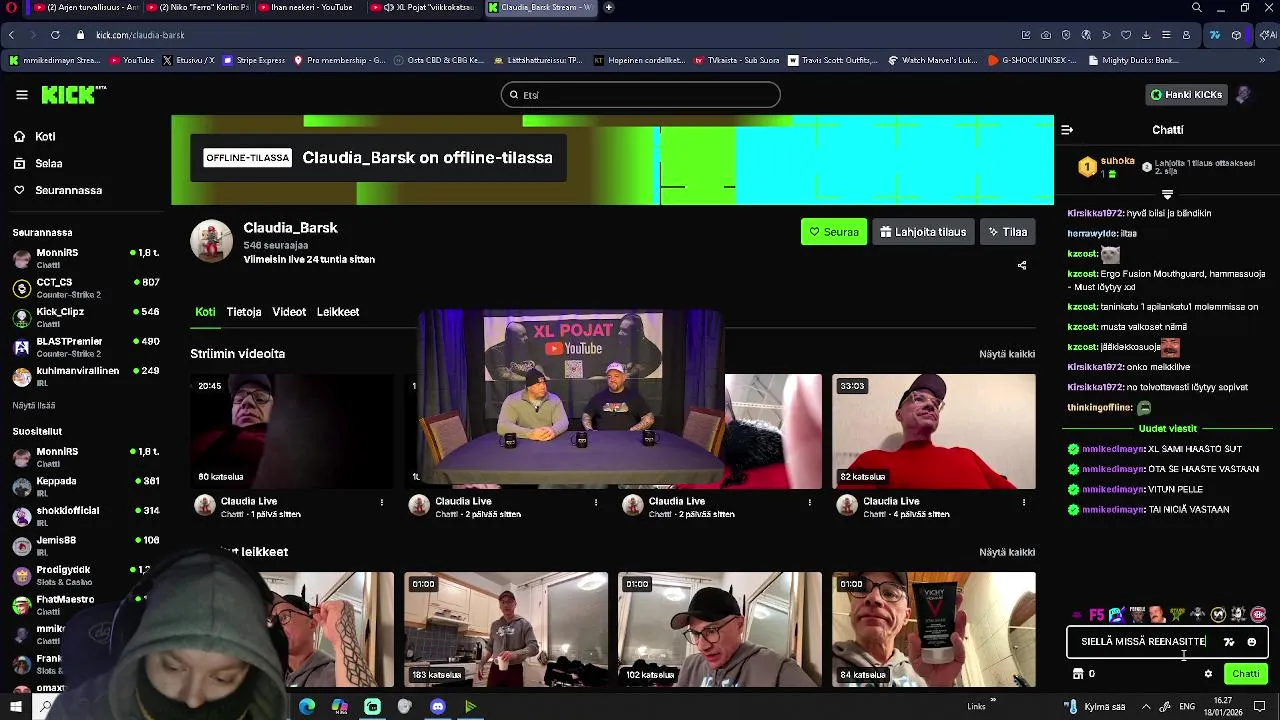Open the browser favorites heart icon

point(1126,35)
